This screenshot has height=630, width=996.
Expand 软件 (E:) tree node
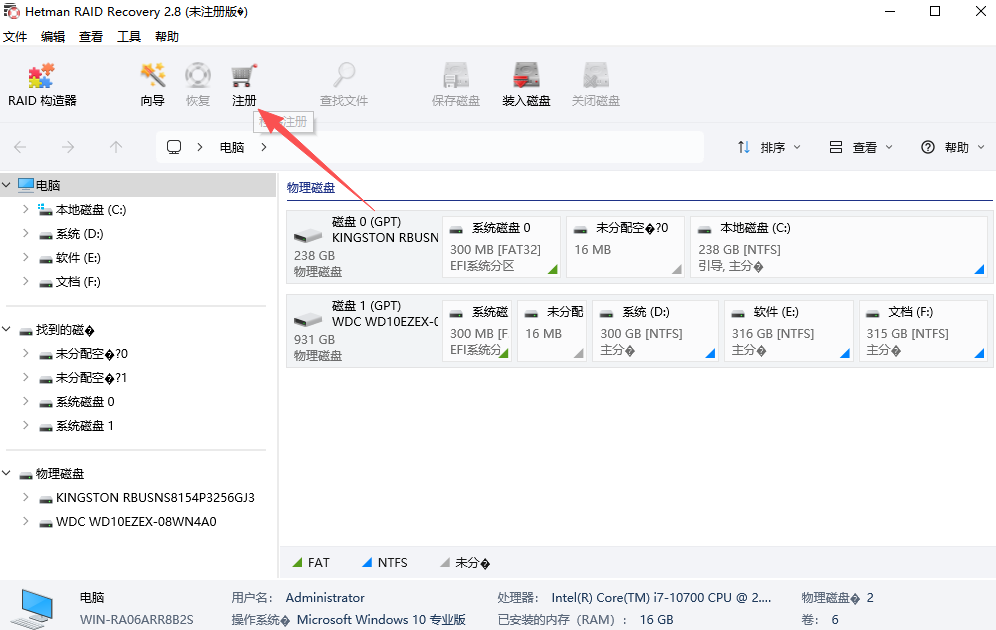tap(25, 257)
